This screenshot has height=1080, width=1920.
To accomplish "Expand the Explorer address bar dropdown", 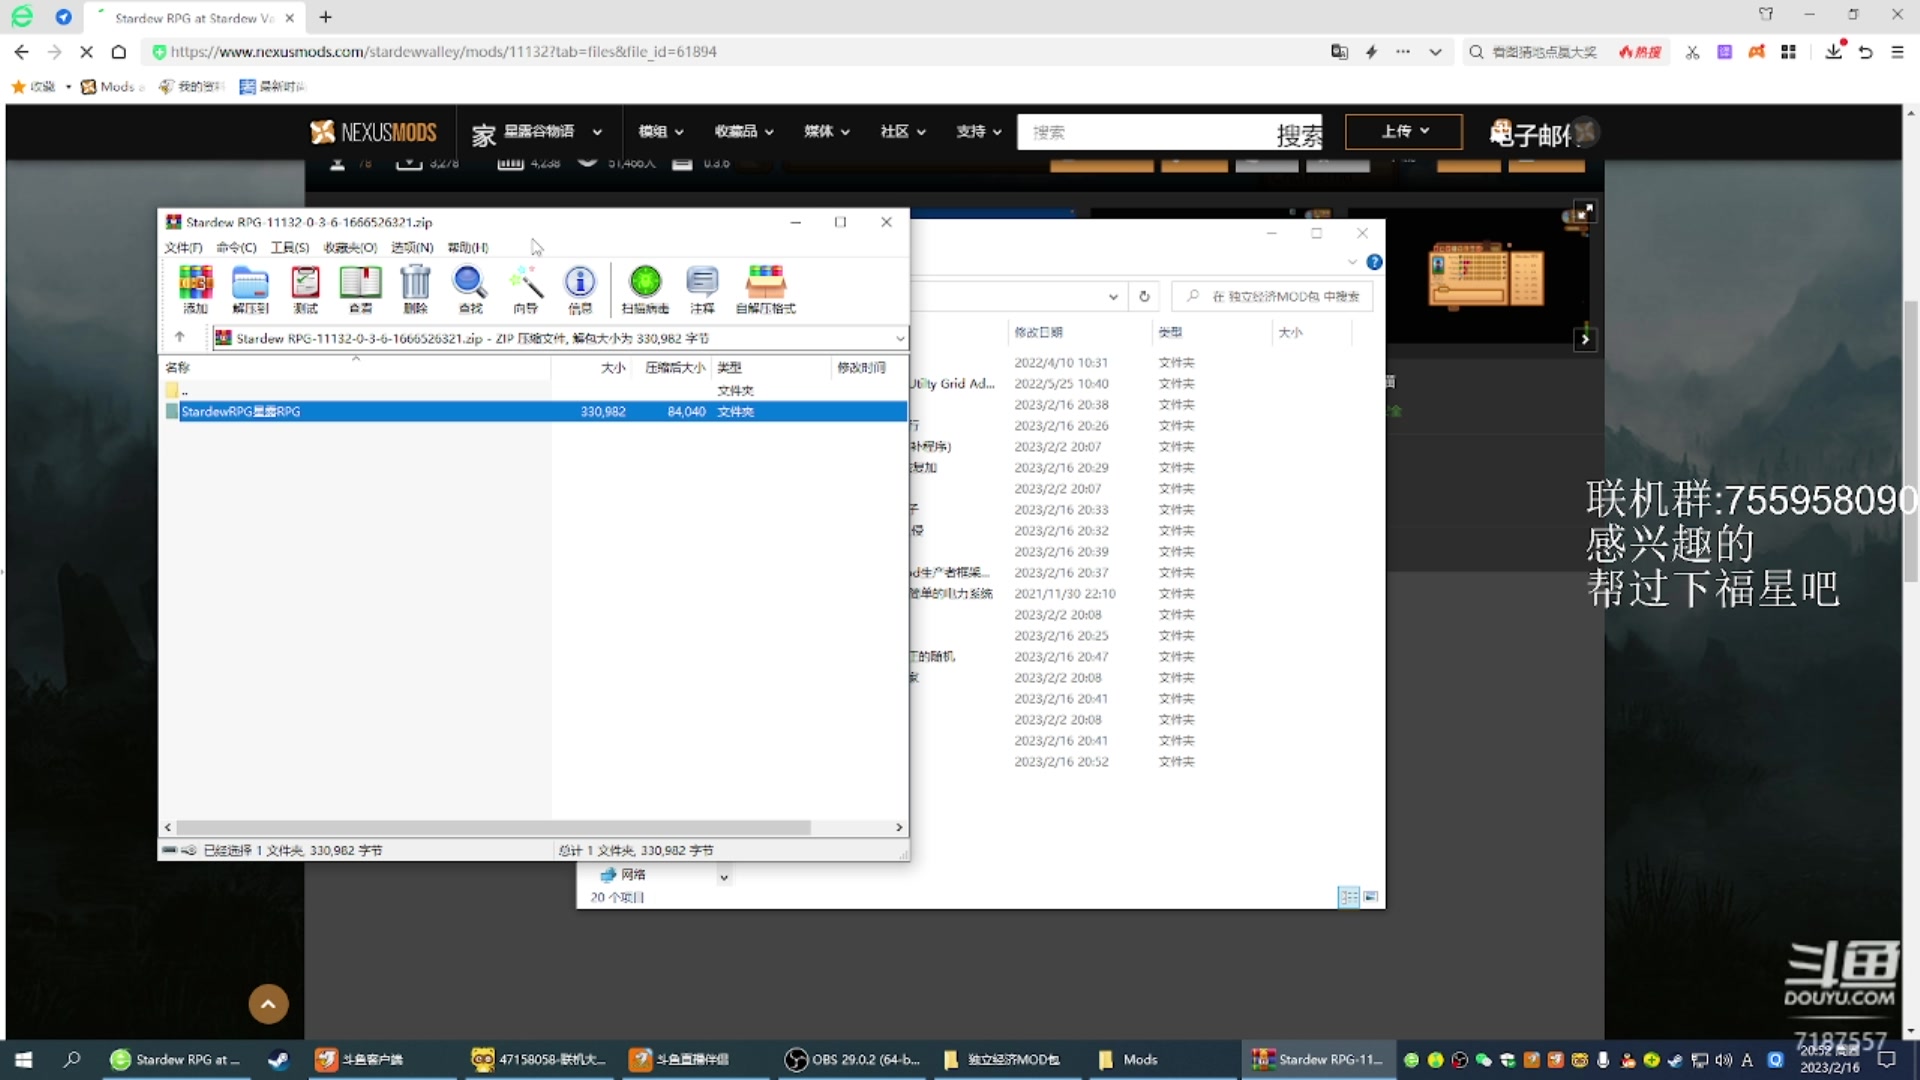I will 1113,297.
